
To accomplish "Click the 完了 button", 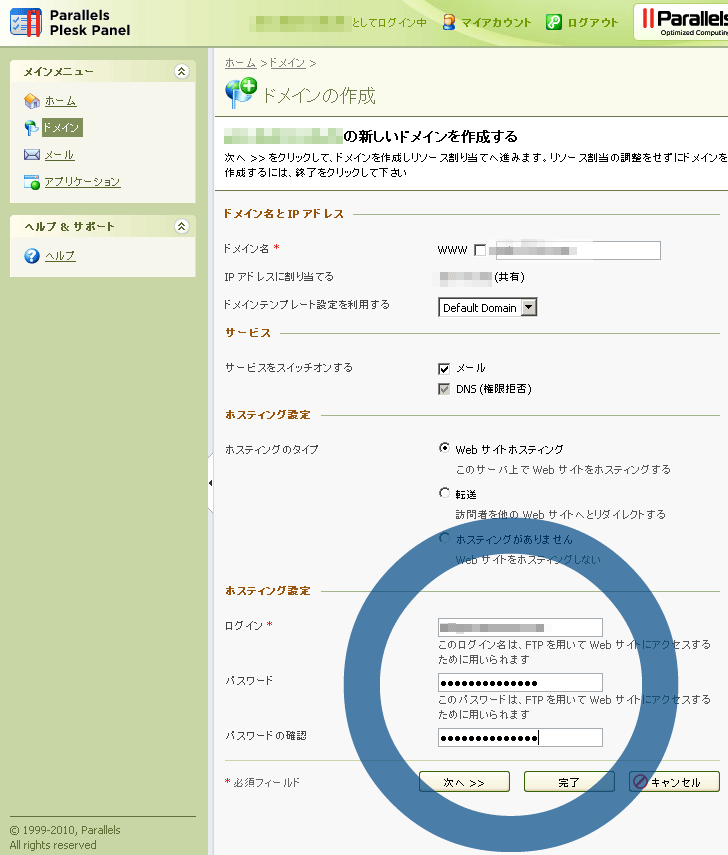I will [x=569, y=782].
